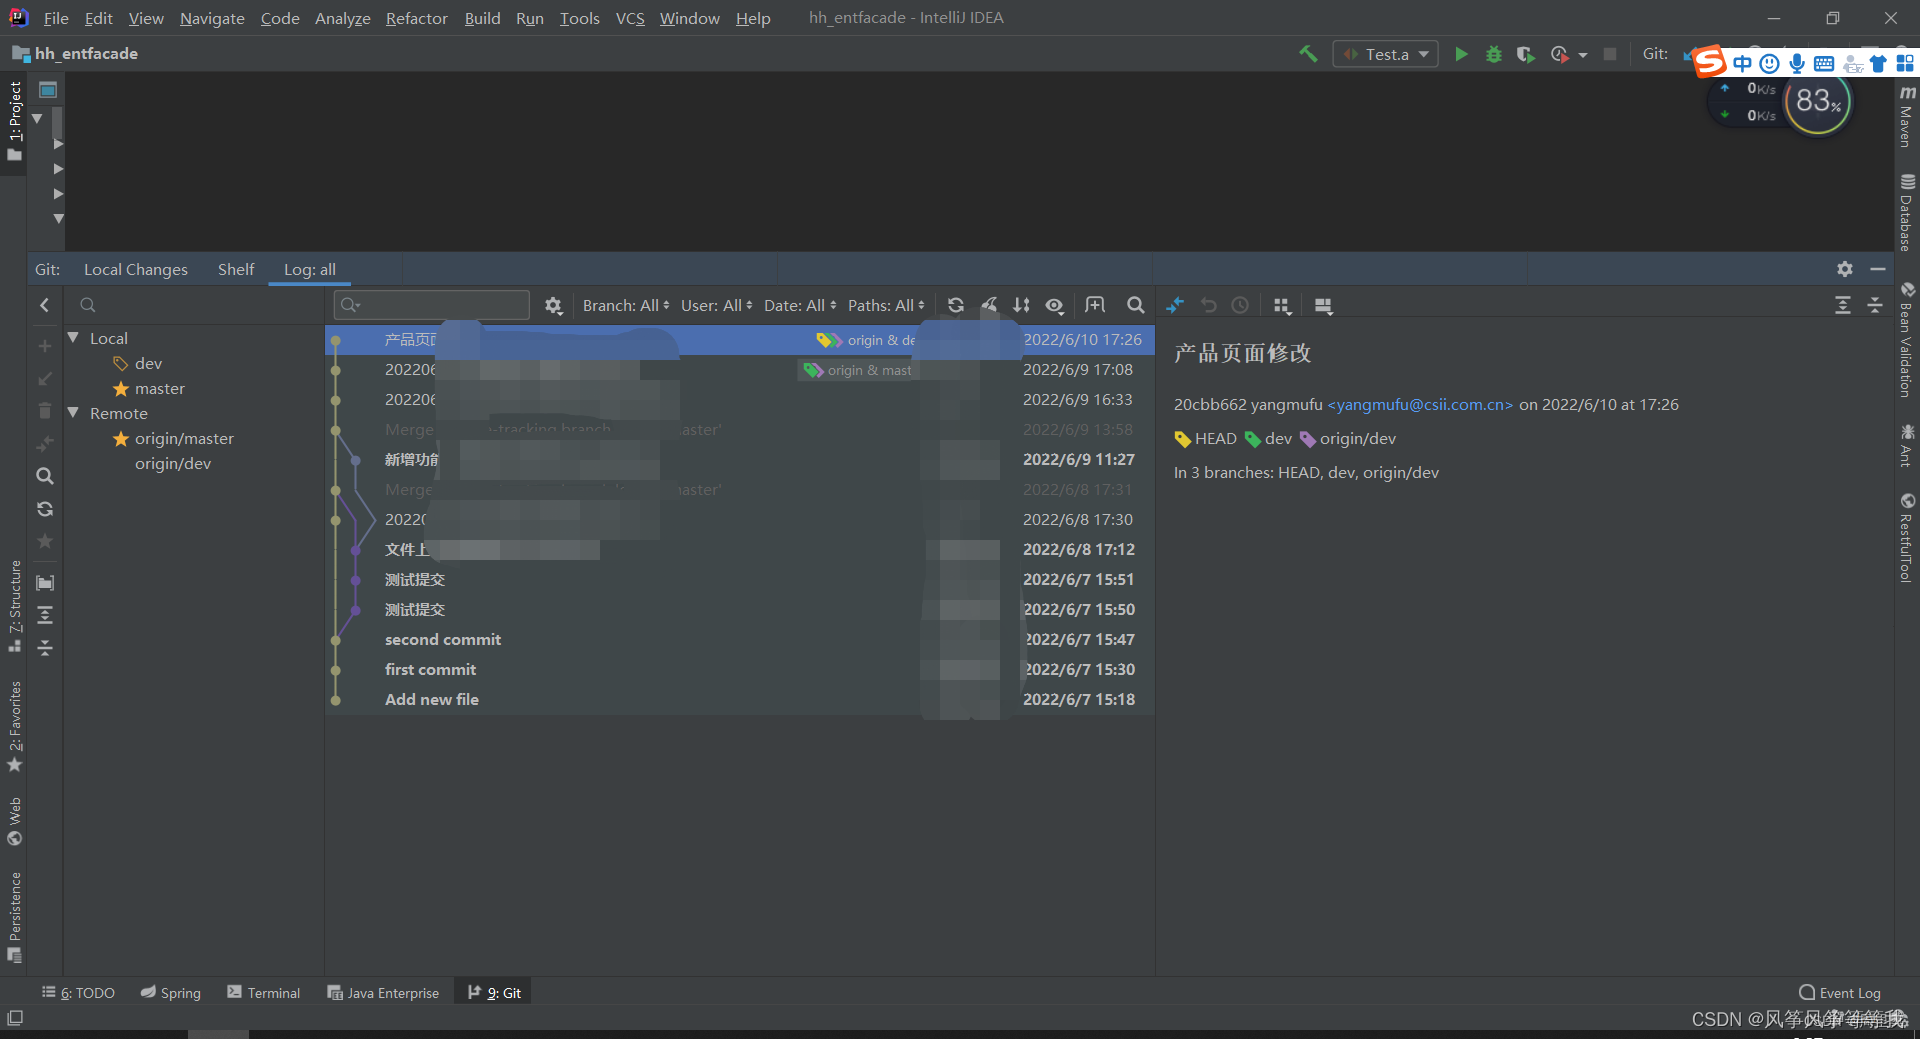The image size is (1920, 1039).
Task: Open the profiler run dropdown arrow
Action: click(x=1583, y=55)
